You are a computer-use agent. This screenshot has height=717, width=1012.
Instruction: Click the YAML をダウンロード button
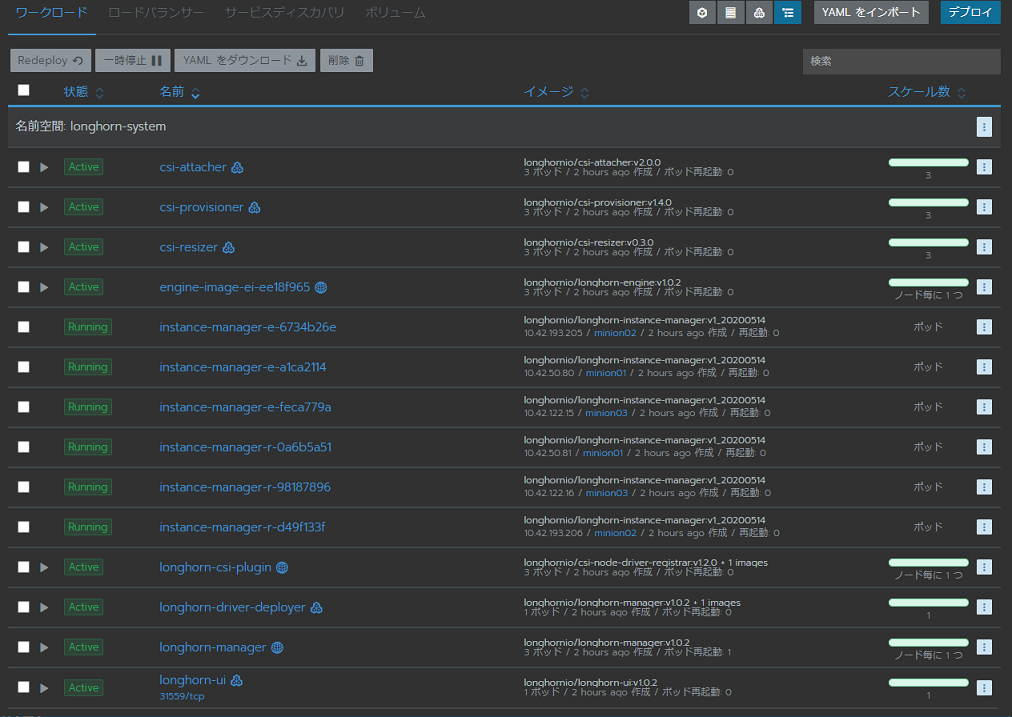click(x=245, y=61)
